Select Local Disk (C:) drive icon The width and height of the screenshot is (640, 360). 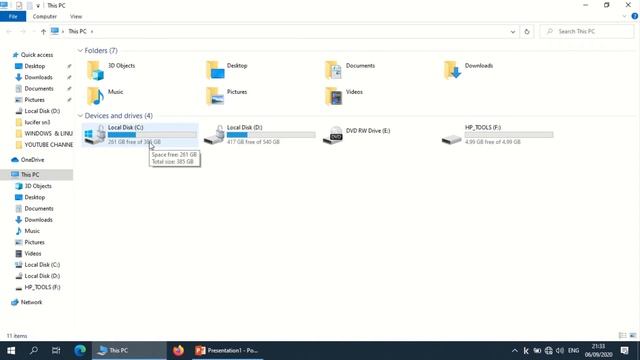95,134
